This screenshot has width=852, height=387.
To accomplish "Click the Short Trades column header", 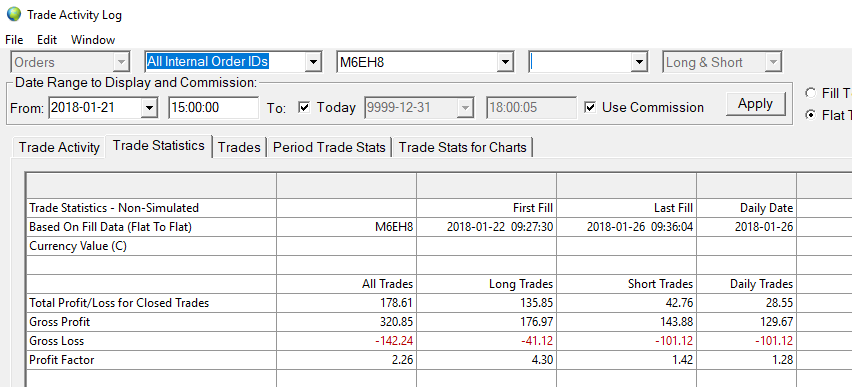I will [627, 284].
